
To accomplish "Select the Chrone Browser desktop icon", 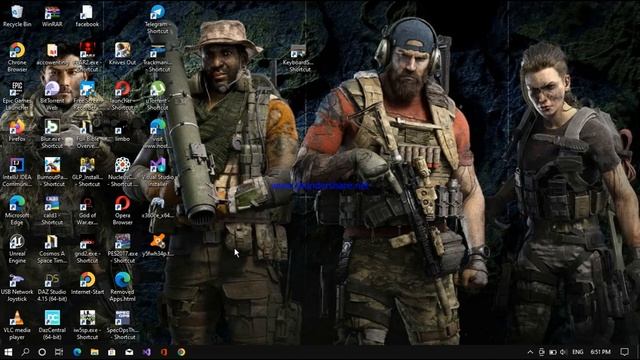I will coord(17,58).
